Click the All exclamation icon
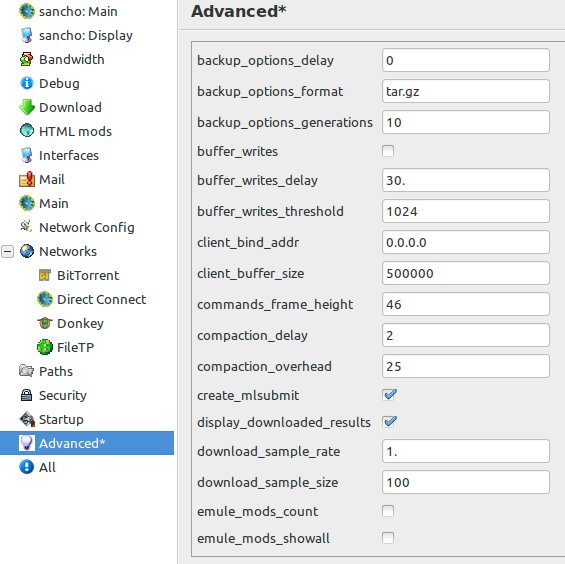565x564 pixels. point(27,467)
